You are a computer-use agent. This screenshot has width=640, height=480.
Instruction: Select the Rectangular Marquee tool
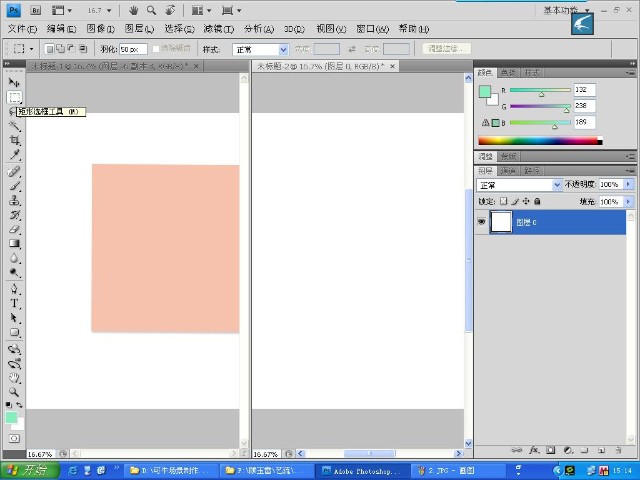point(14,97)
